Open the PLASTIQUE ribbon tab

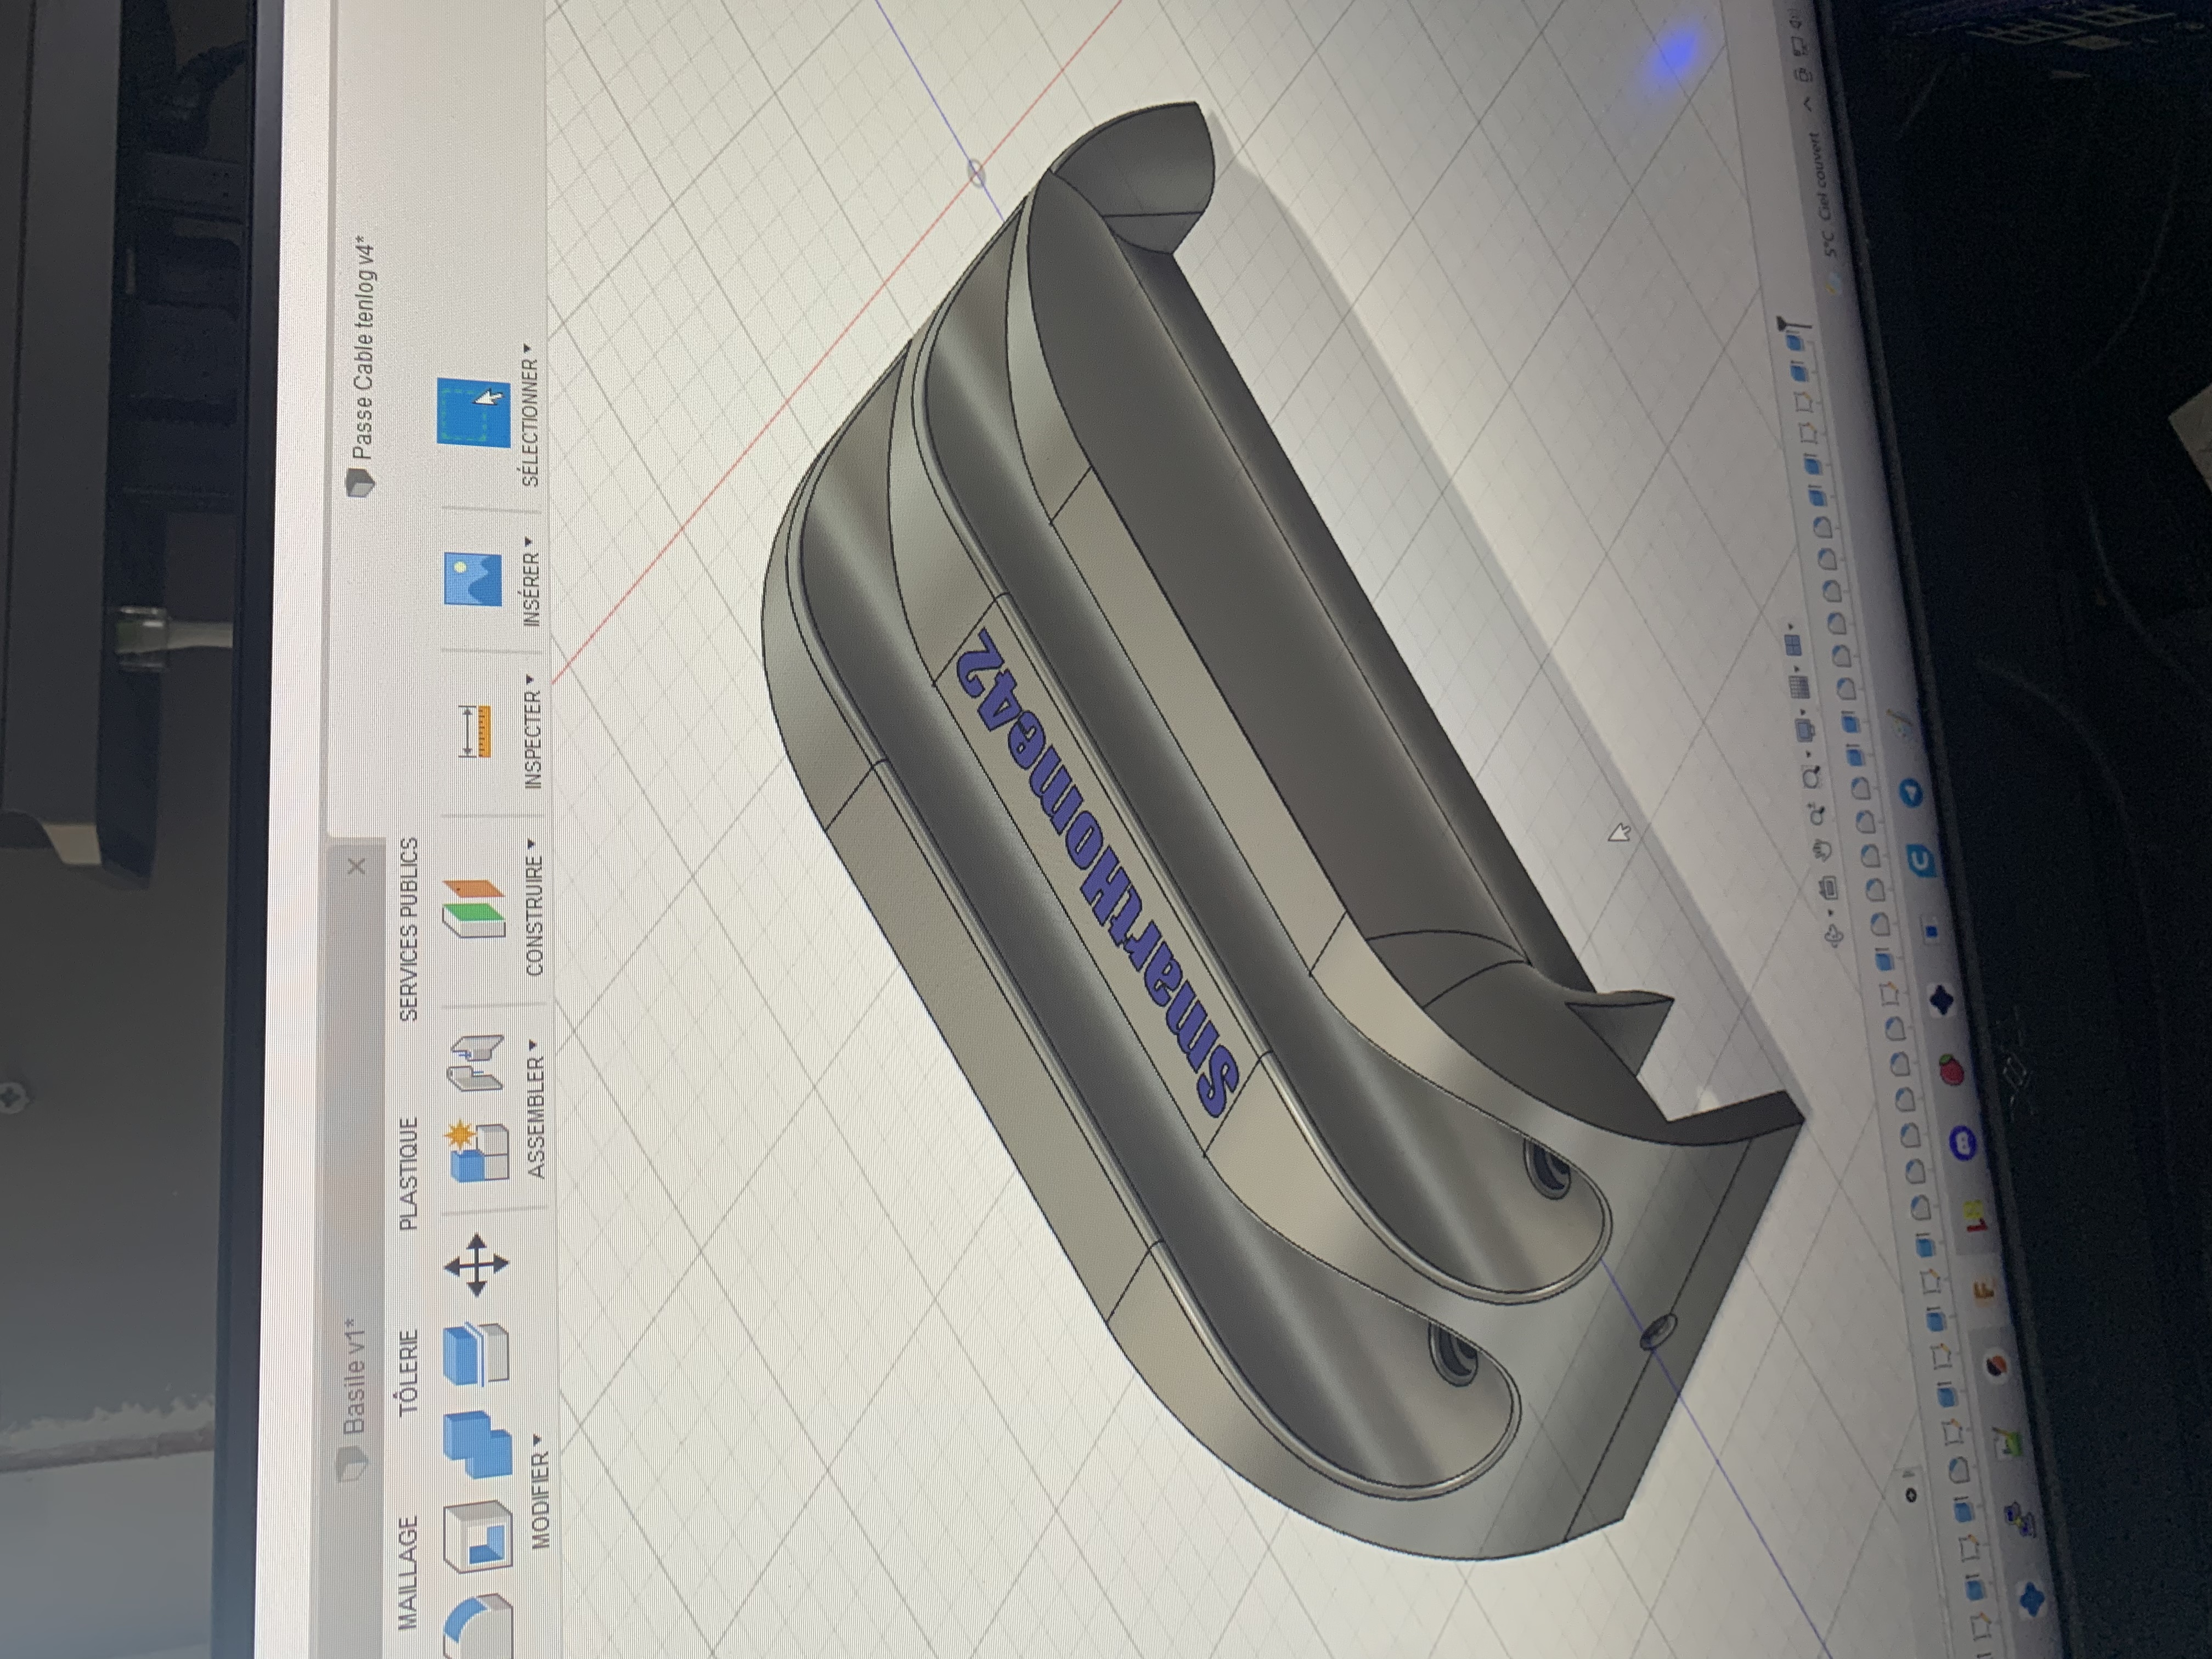click(x=408, y=1174)
